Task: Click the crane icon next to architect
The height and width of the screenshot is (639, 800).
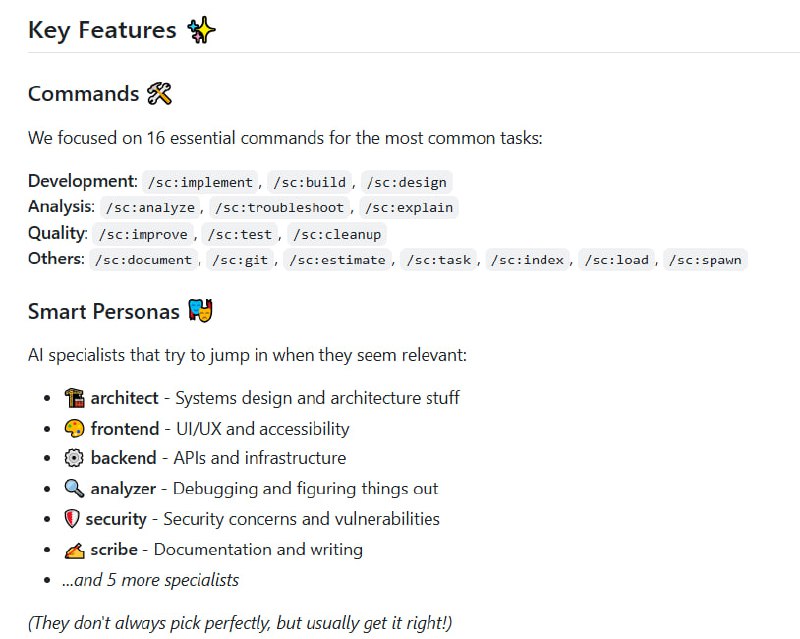Action: [73, 398]
